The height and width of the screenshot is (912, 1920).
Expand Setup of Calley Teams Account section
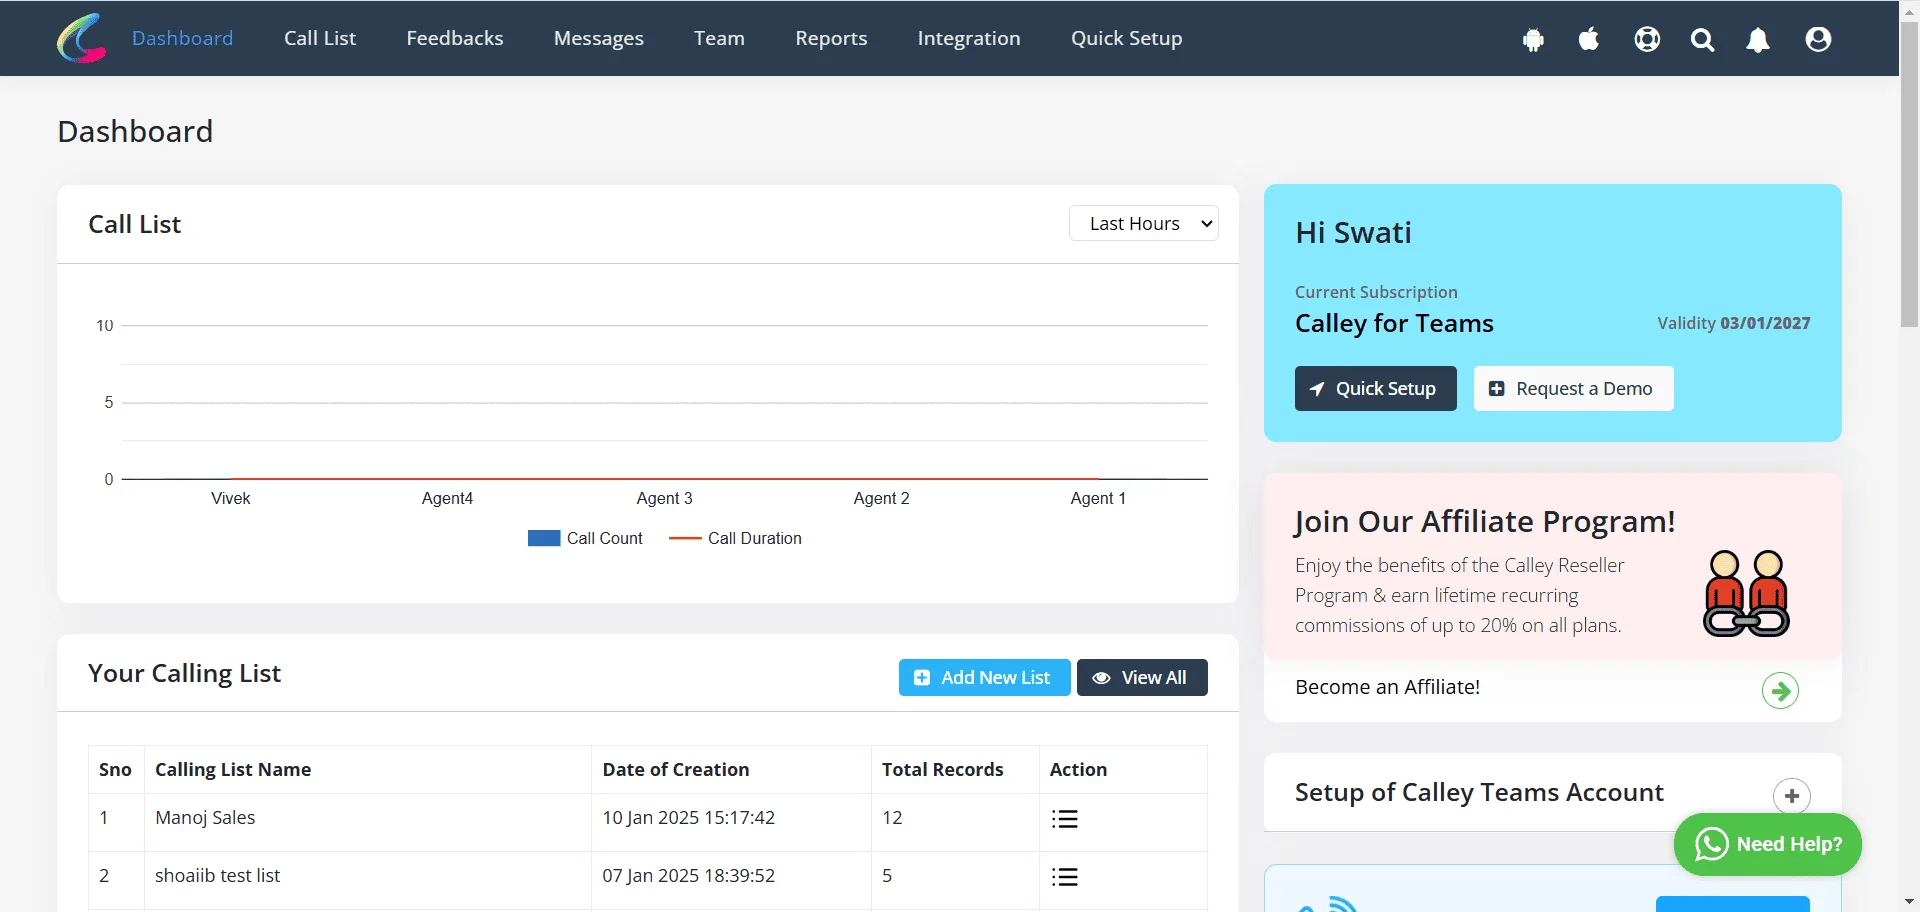coord(1791,796)
